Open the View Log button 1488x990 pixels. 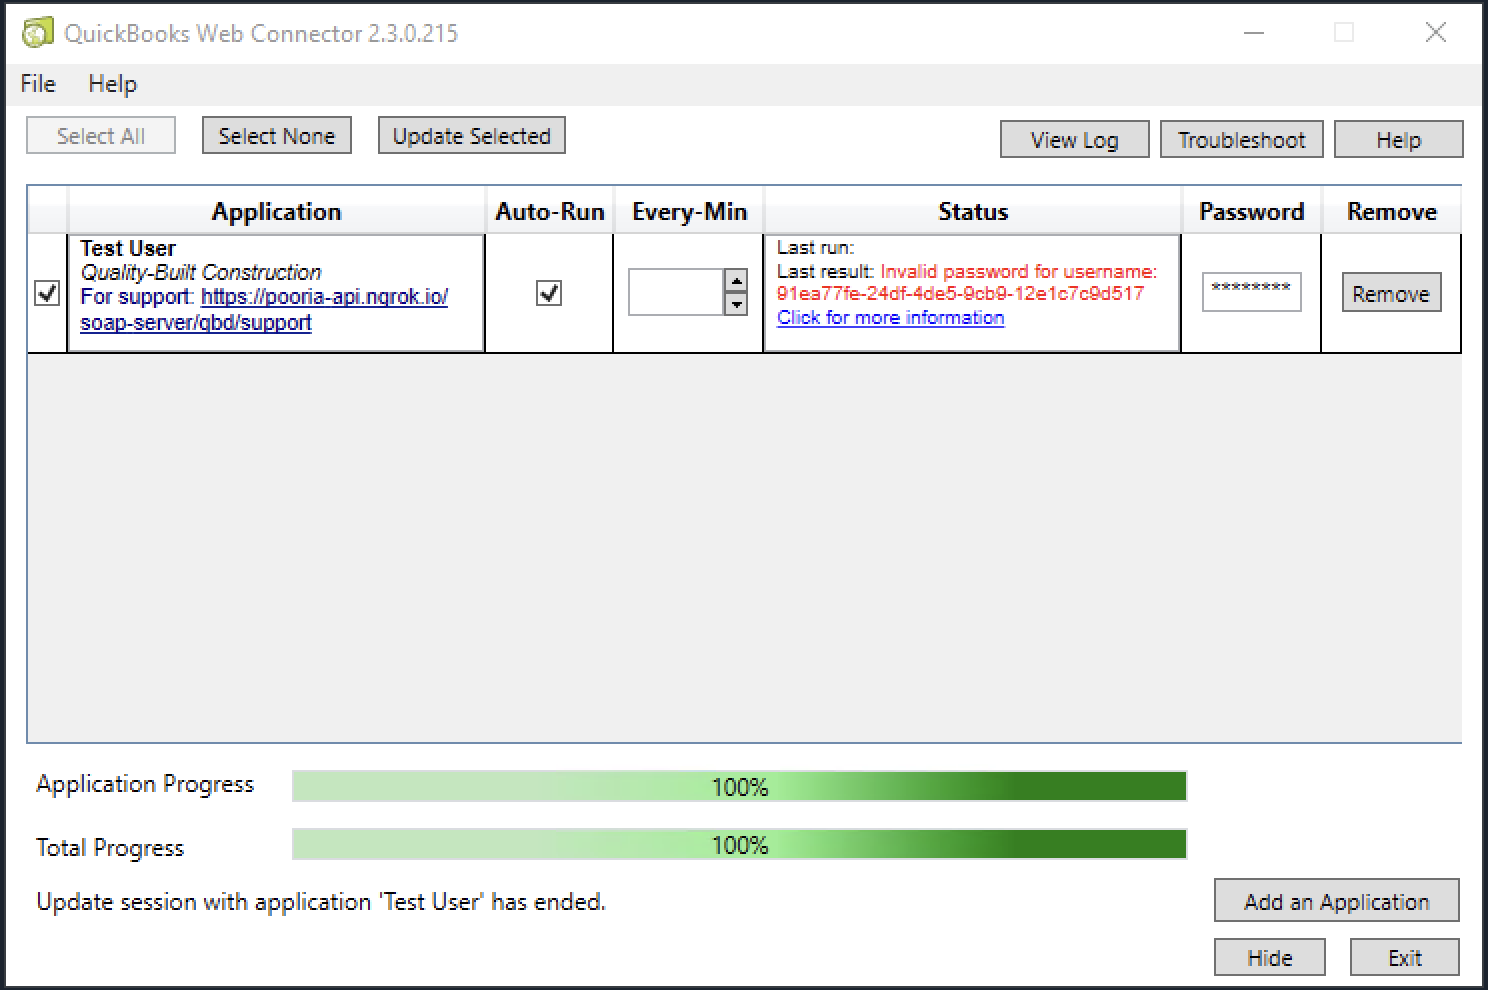pyautogui.click(x=1075, y=140)
